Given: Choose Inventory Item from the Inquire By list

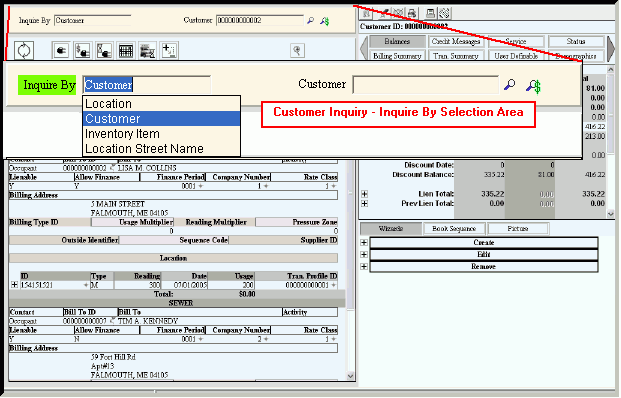Looking at the screenshot, I should click(x=162, y=134).
